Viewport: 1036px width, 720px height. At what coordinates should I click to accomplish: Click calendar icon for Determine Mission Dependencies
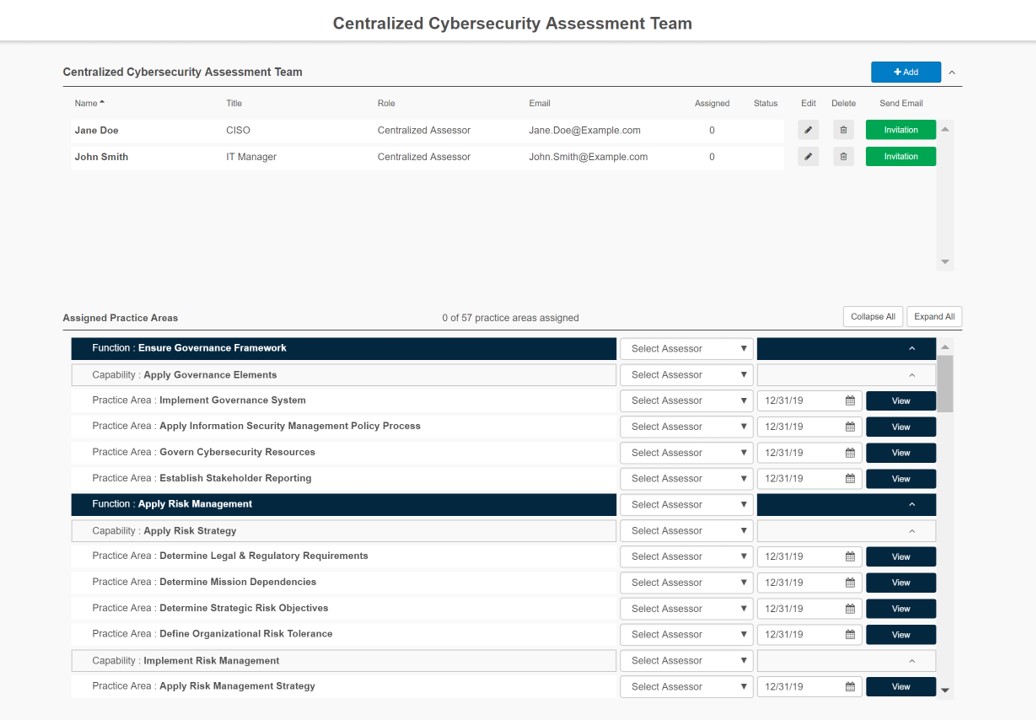click(850, 583)
